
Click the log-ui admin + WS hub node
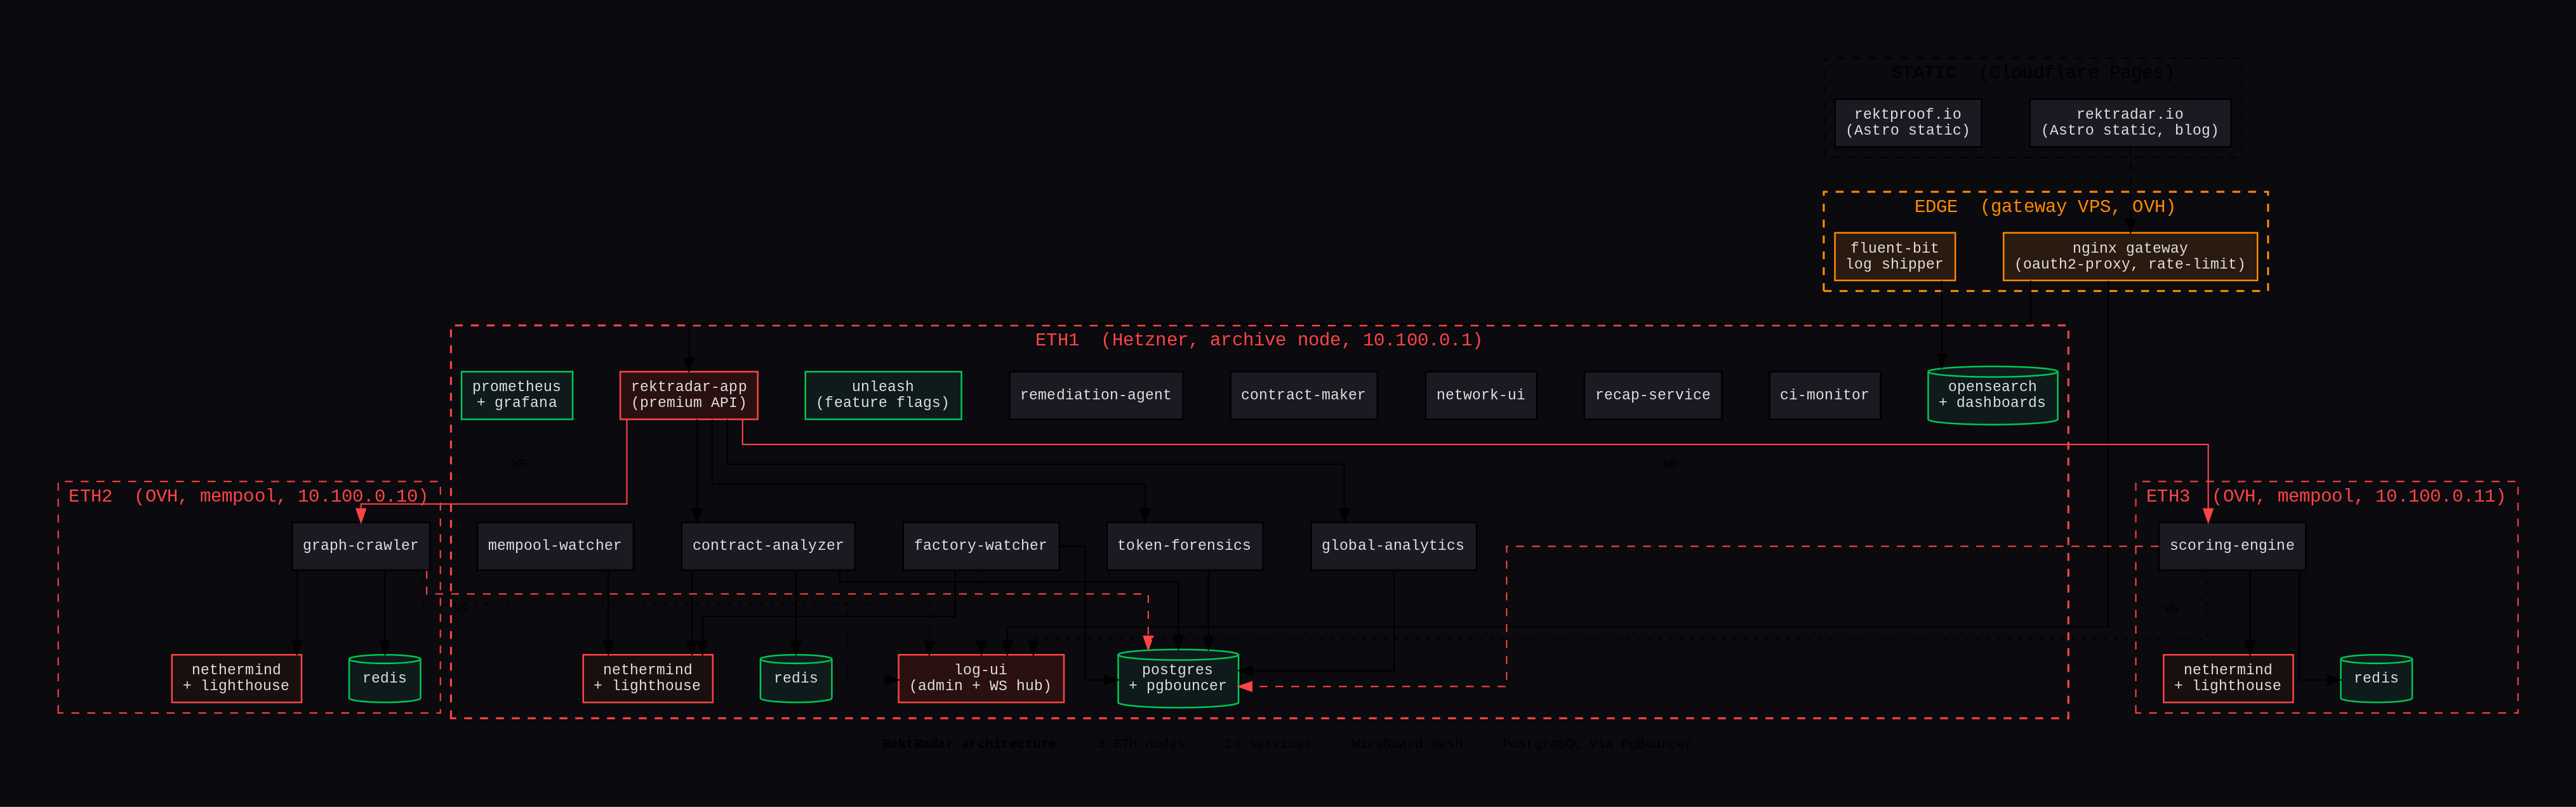tap(980, 678)
